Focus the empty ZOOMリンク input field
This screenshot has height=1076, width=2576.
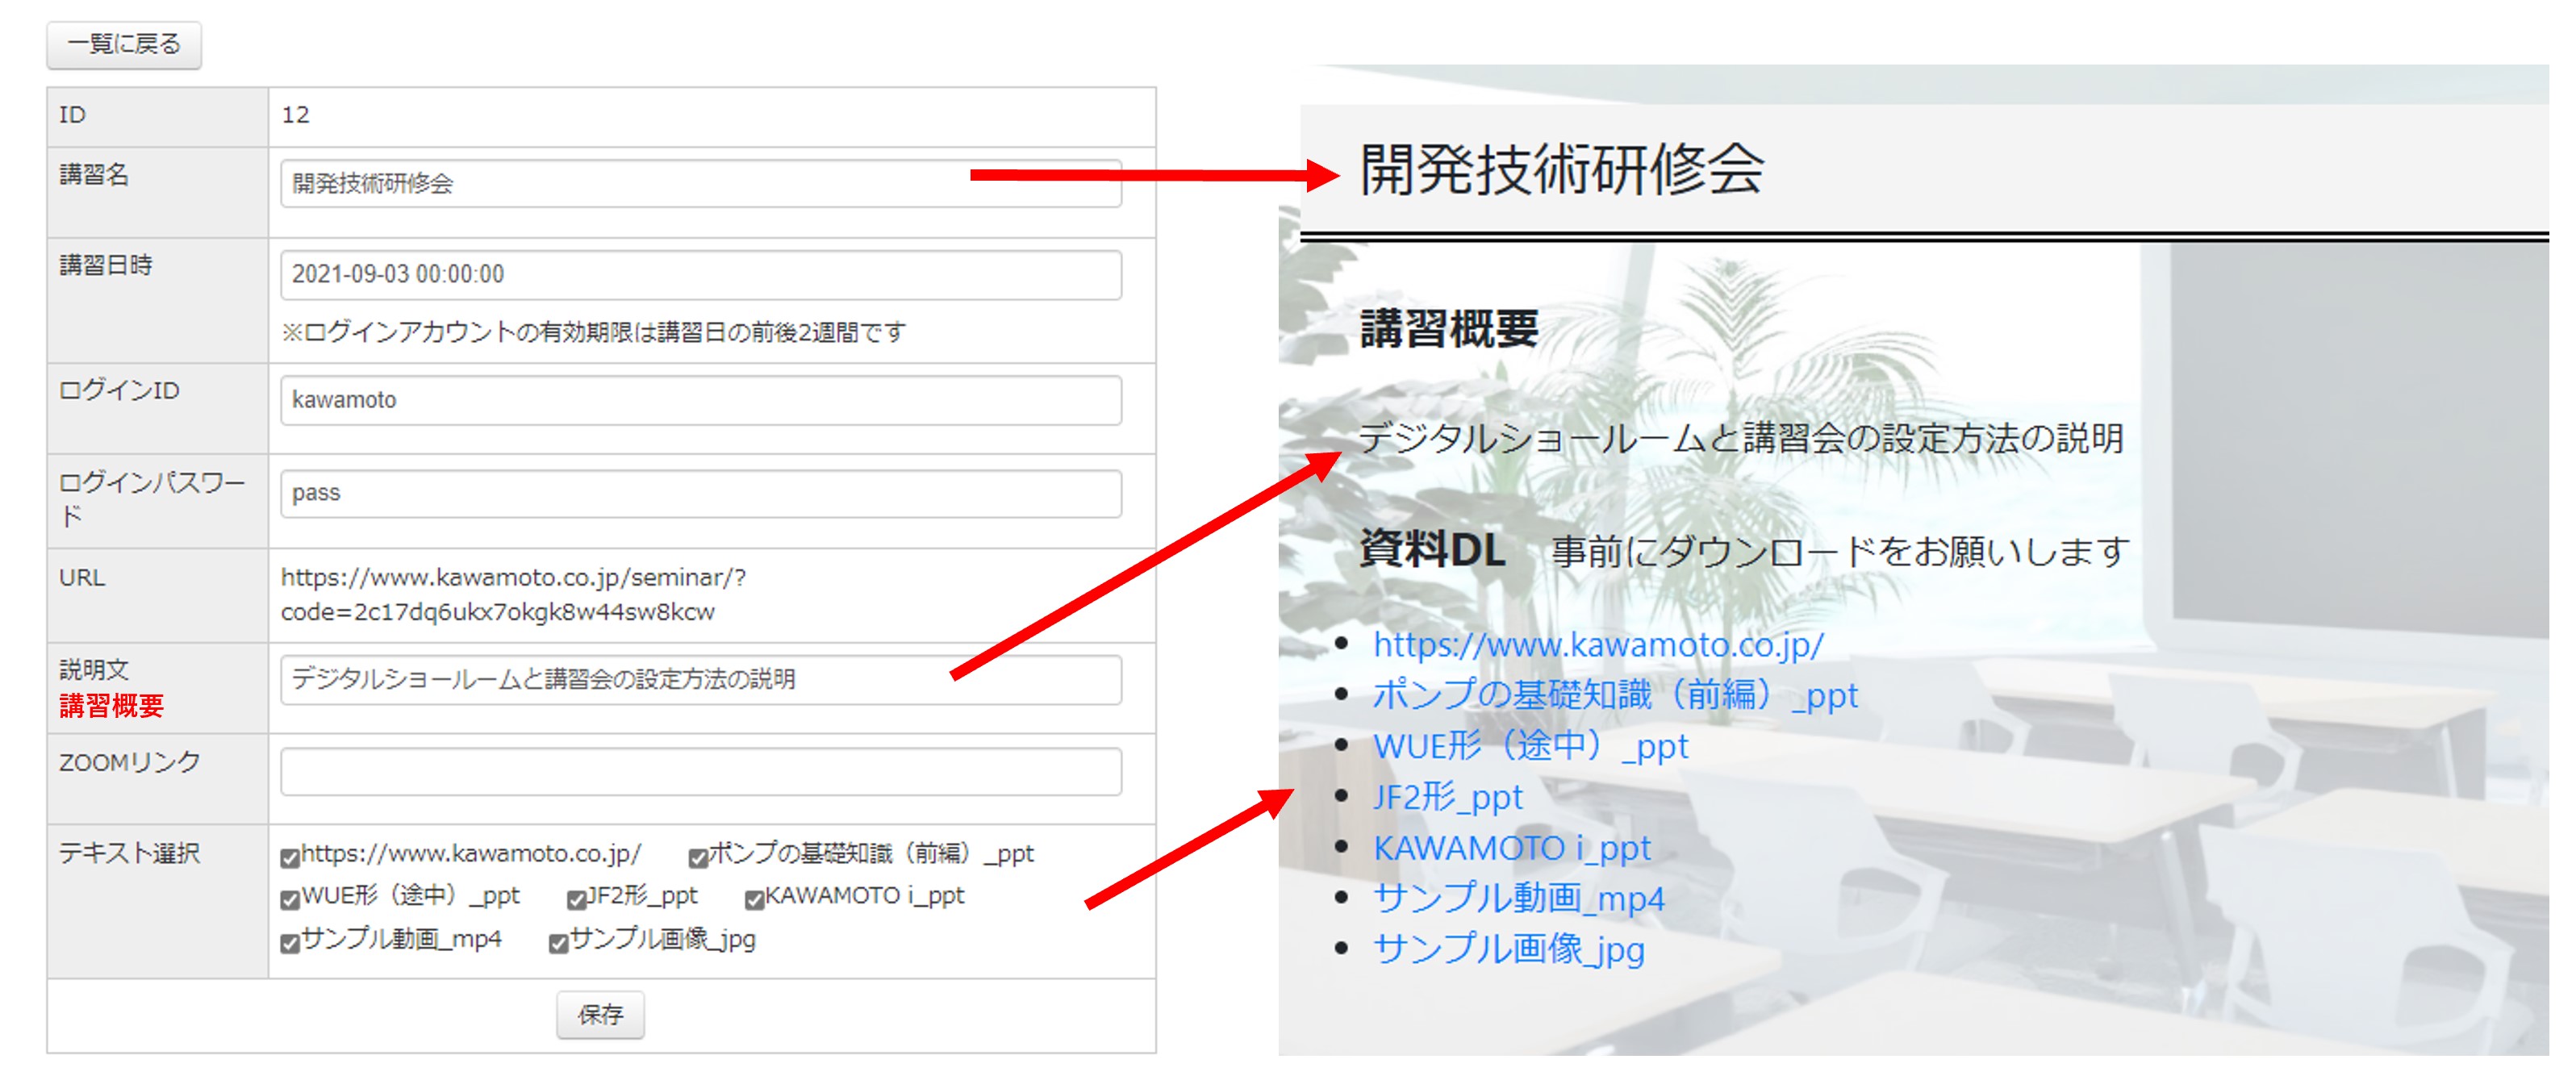point(700,771)
